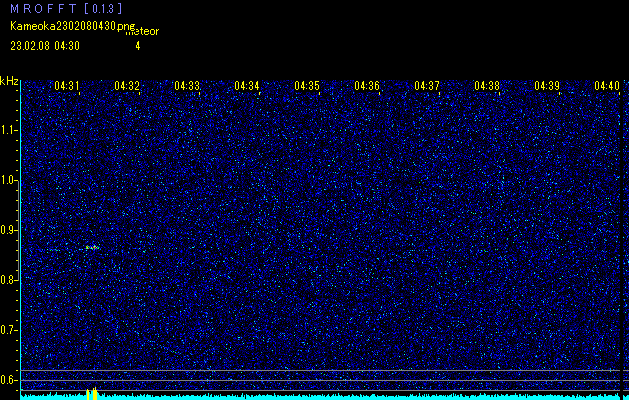The height and width of the screenshot is (400, 629).
Task: Select the 04:38 time marker
Action: 487,85
